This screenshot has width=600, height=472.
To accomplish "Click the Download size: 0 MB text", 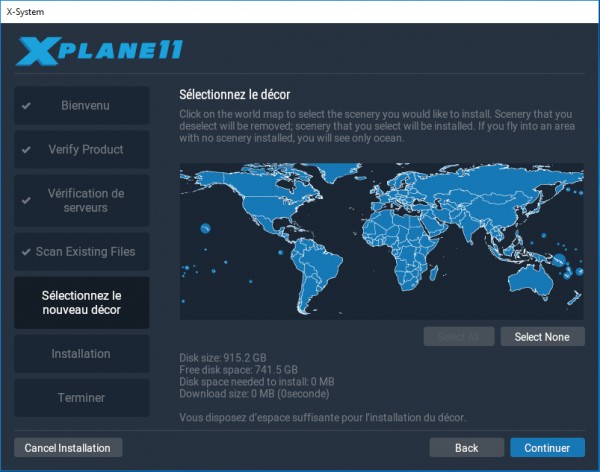I will tap(254, 394).
